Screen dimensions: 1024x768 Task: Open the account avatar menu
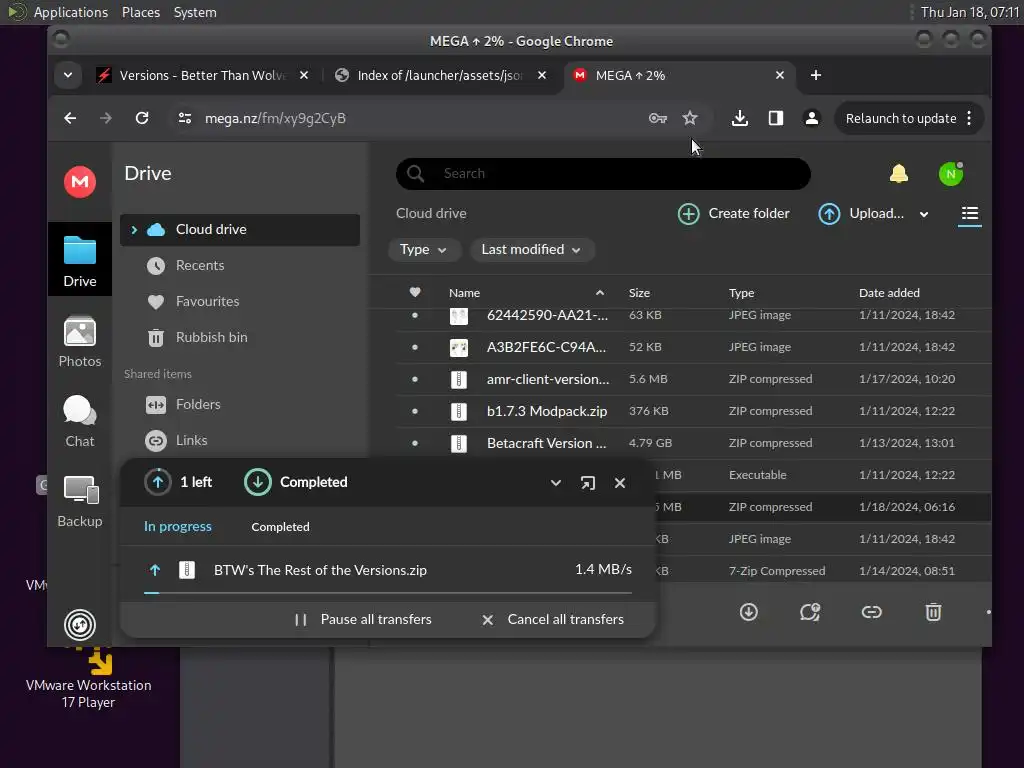[x=950, y=174]
